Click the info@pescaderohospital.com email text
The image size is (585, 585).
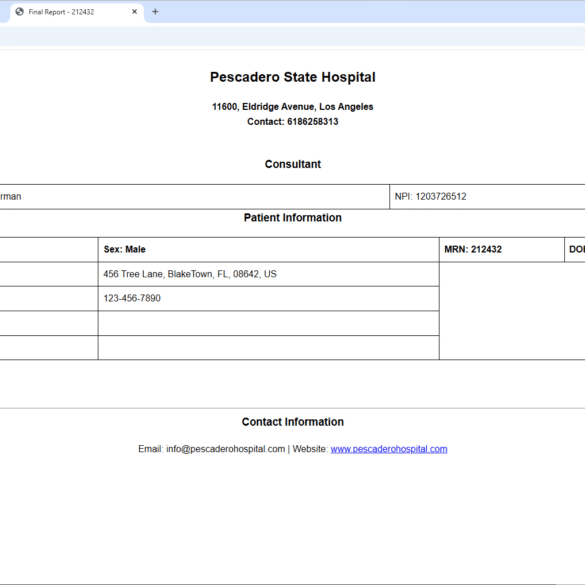[225, 449]
